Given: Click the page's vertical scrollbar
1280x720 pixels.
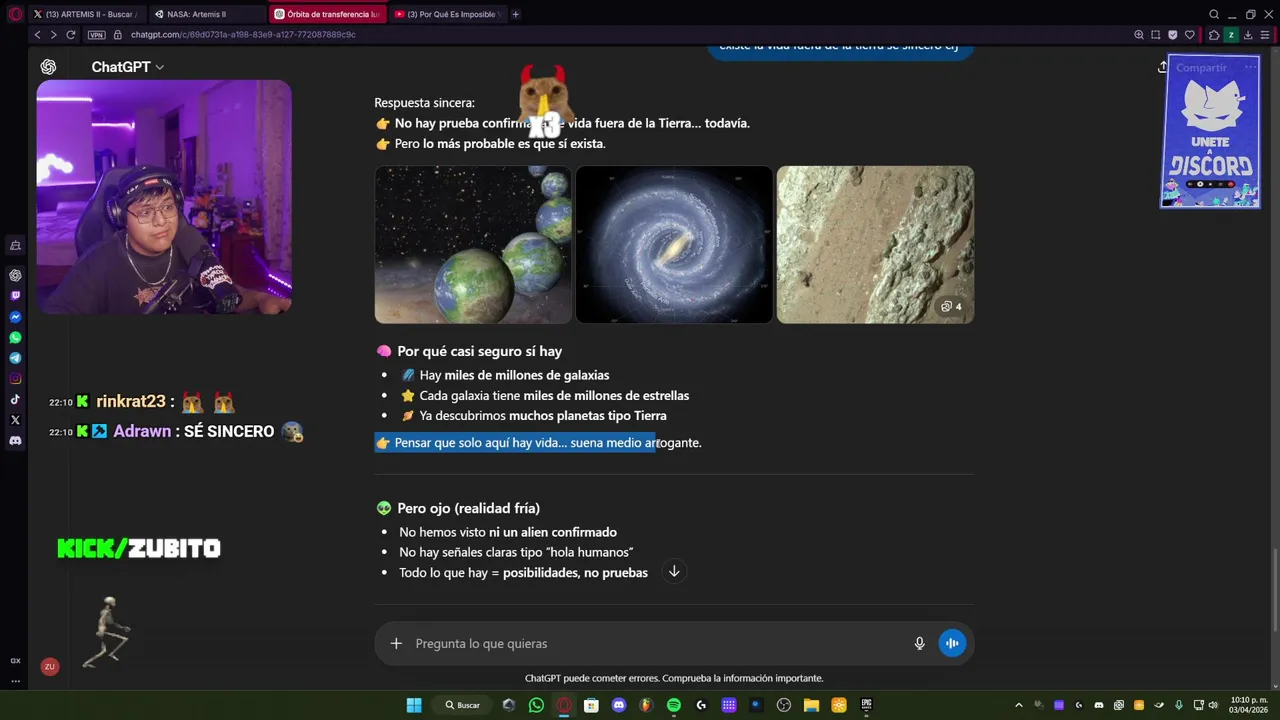Looking at the screenshot, I should click(1274, 590).
